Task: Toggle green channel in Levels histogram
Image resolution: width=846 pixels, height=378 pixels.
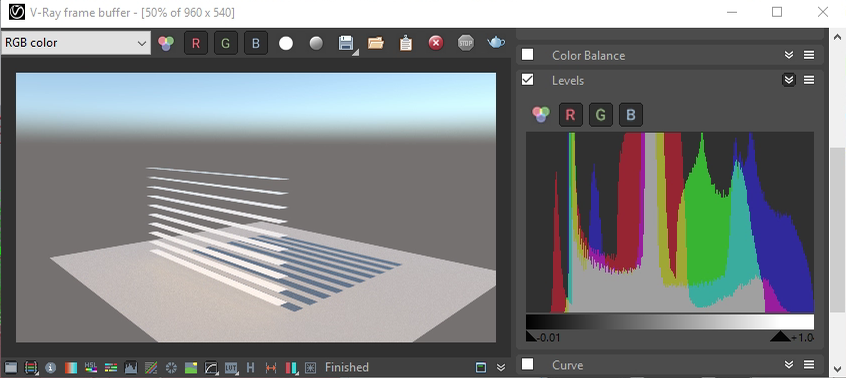Action: point(601,114)
